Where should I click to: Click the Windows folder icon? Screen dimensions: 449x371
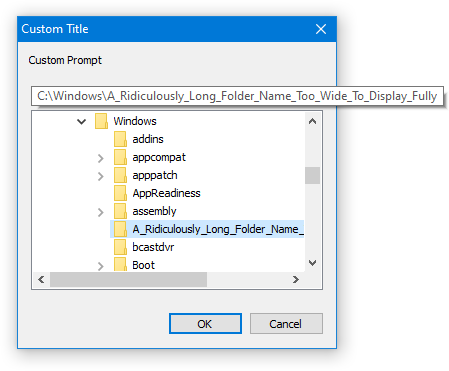(x=101, y=121)
